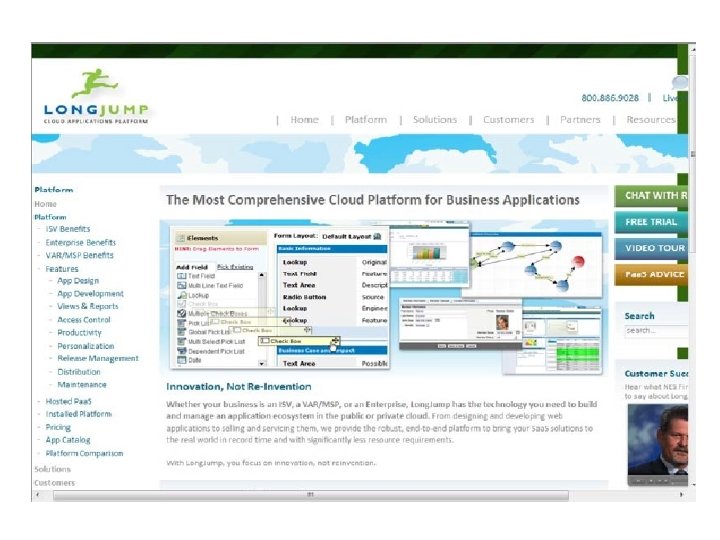The image size is (720, 540).
Task: Open the Solutions top navigation item
Action: 435,120
